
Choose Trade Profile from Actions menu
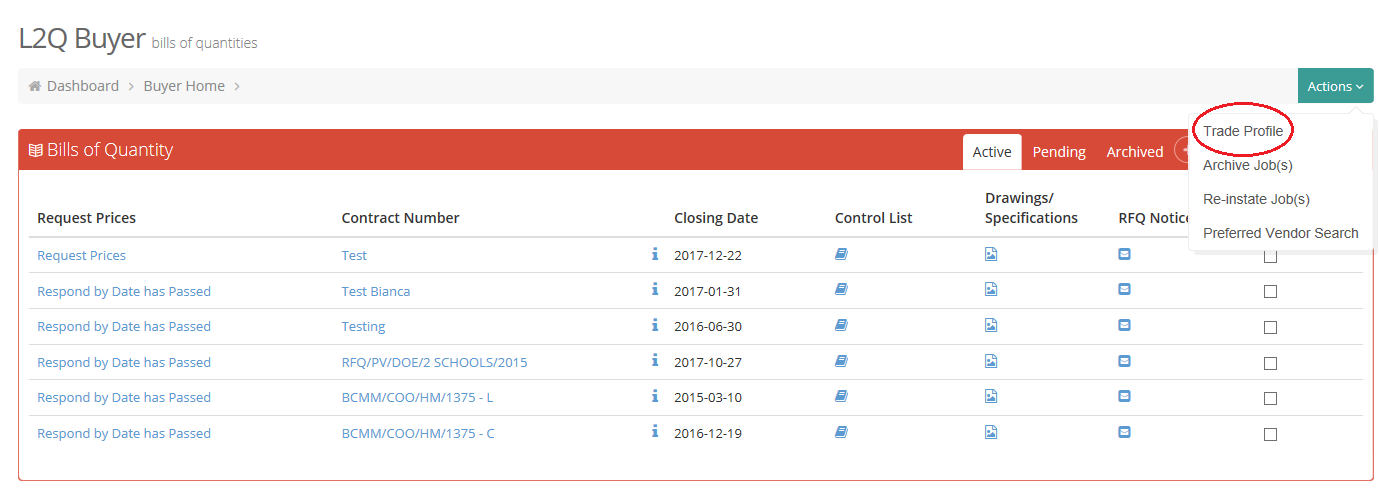[1243, 131]
